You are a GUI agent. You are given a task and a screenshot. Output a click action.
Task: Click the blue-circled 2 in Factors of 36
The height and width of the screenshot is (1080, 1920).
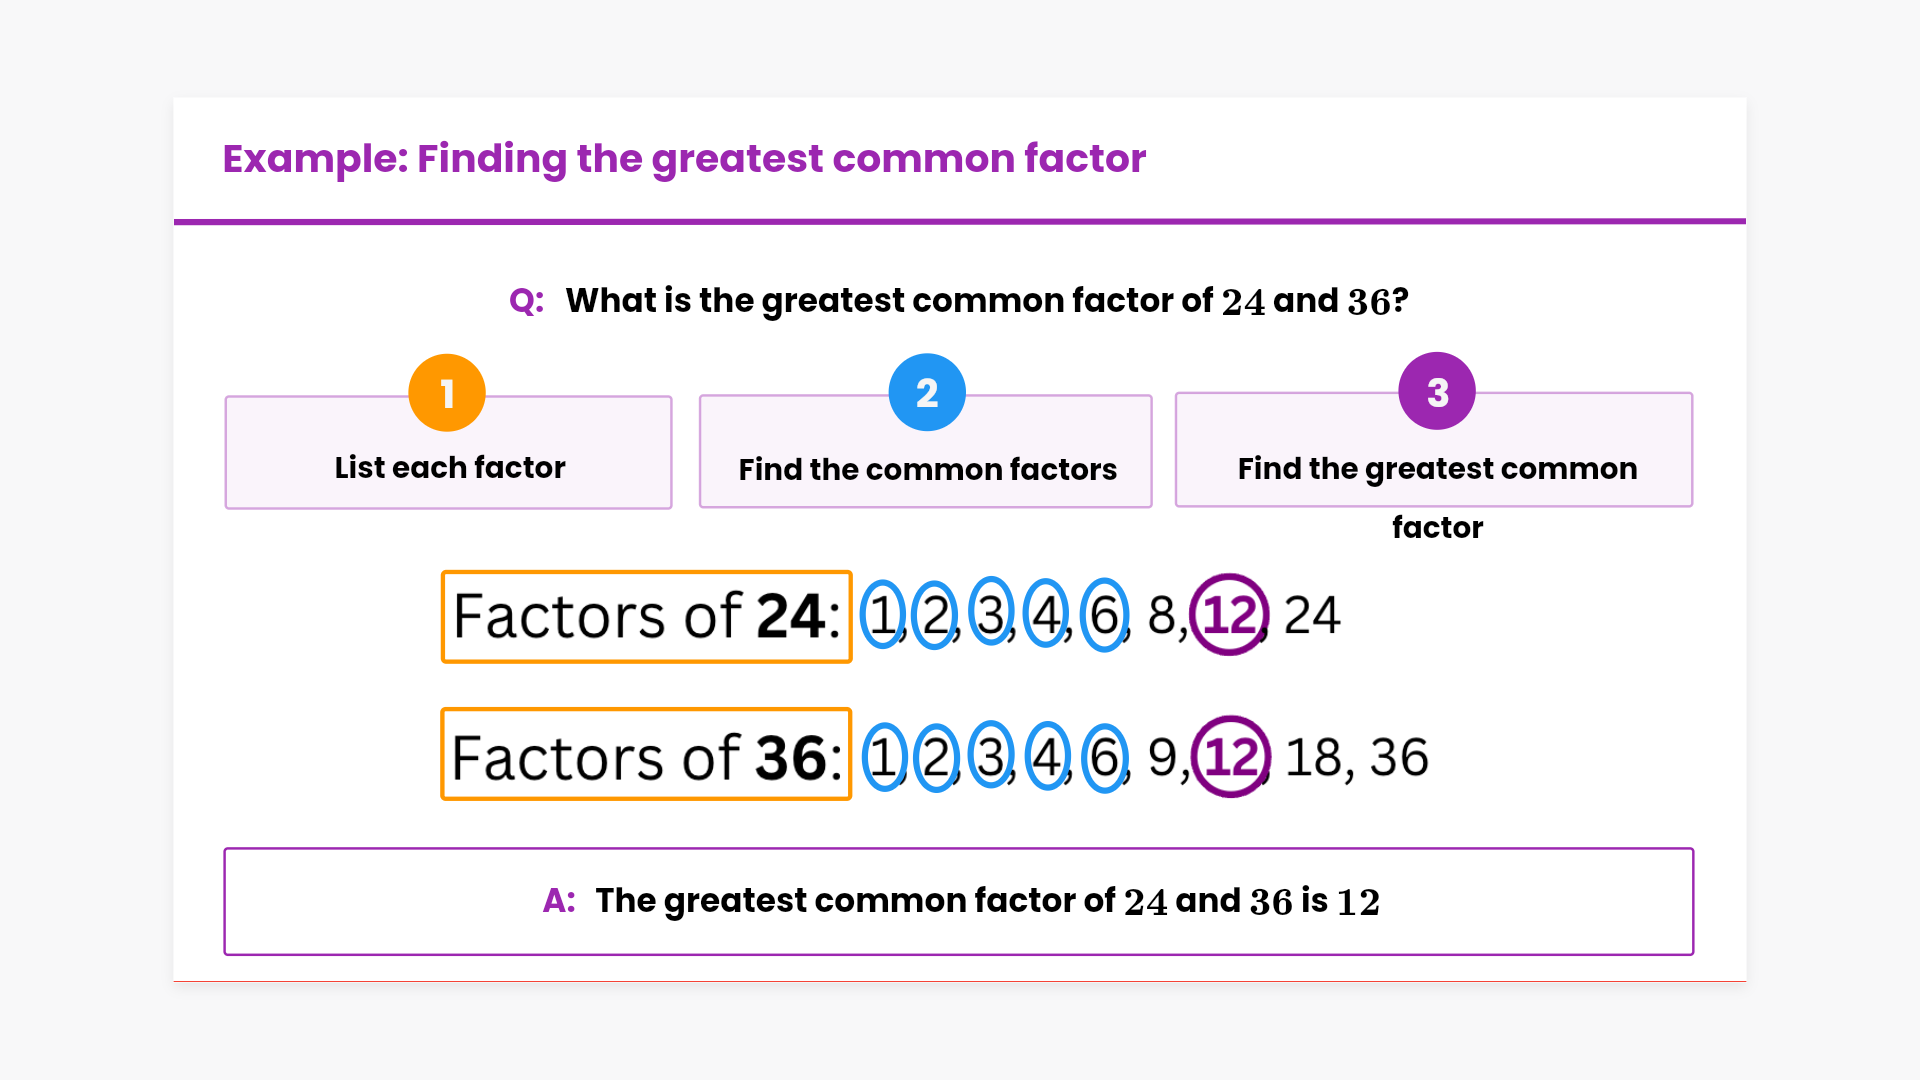click(936, 757)
